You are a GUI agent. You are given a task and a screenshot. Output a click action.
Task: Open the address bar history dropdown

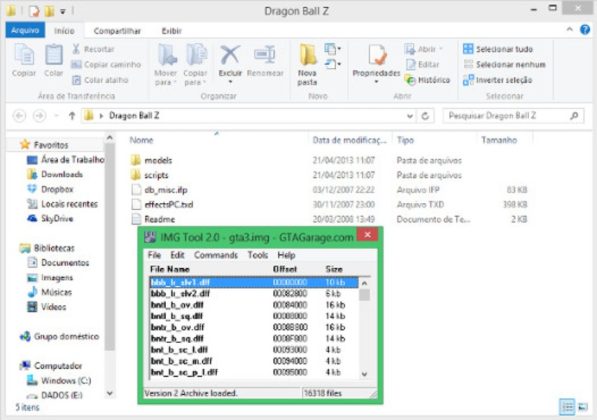(410, 116)
